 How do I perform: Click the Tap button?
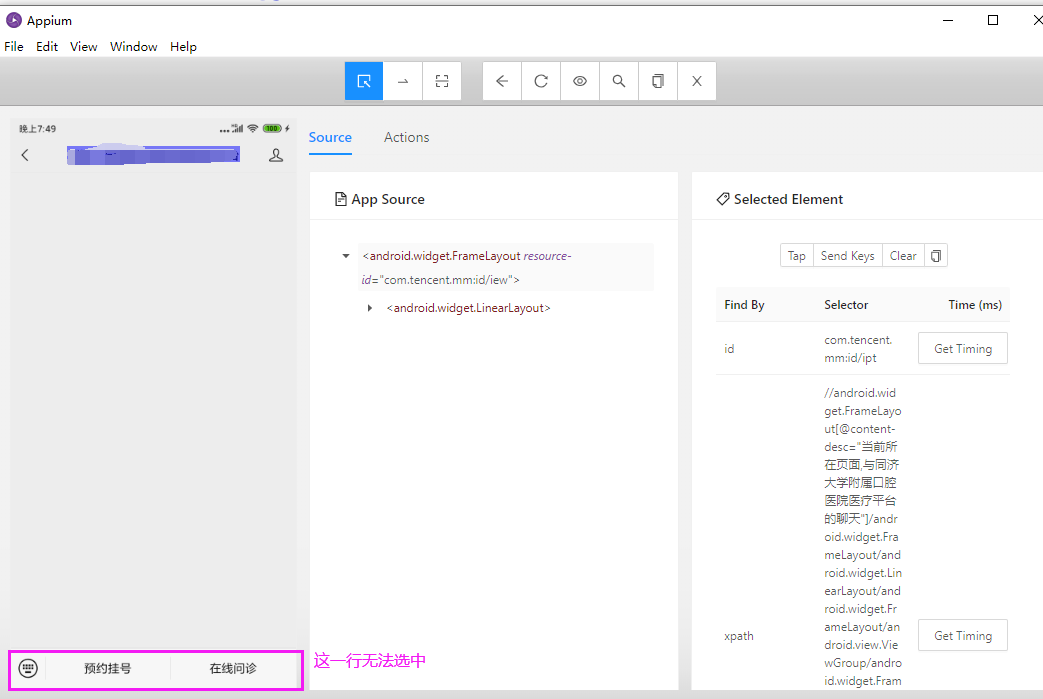coord(797,256)
